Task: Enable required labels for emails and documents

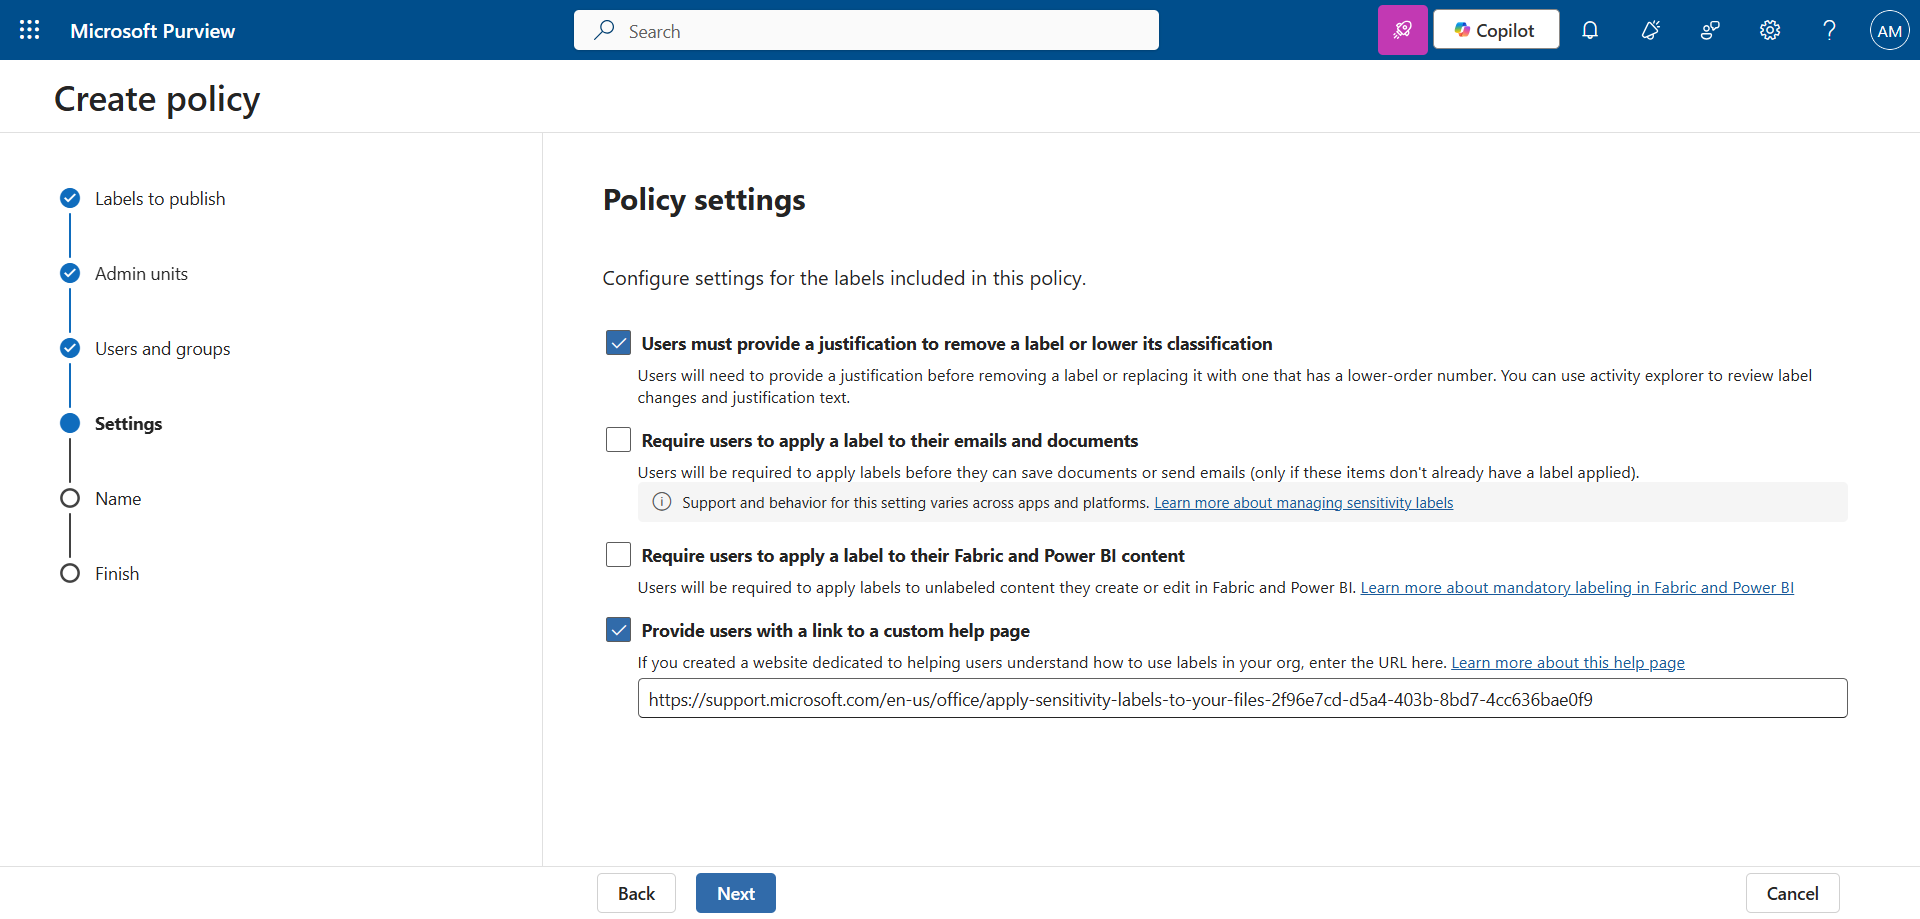Action: pos(618,440)
